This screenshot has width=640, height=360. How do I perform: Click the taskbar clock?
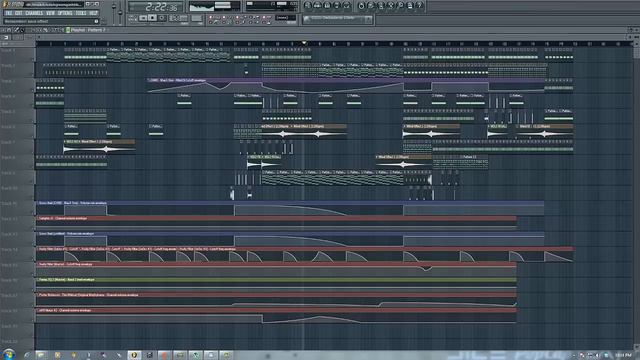(x=623, y=356)
